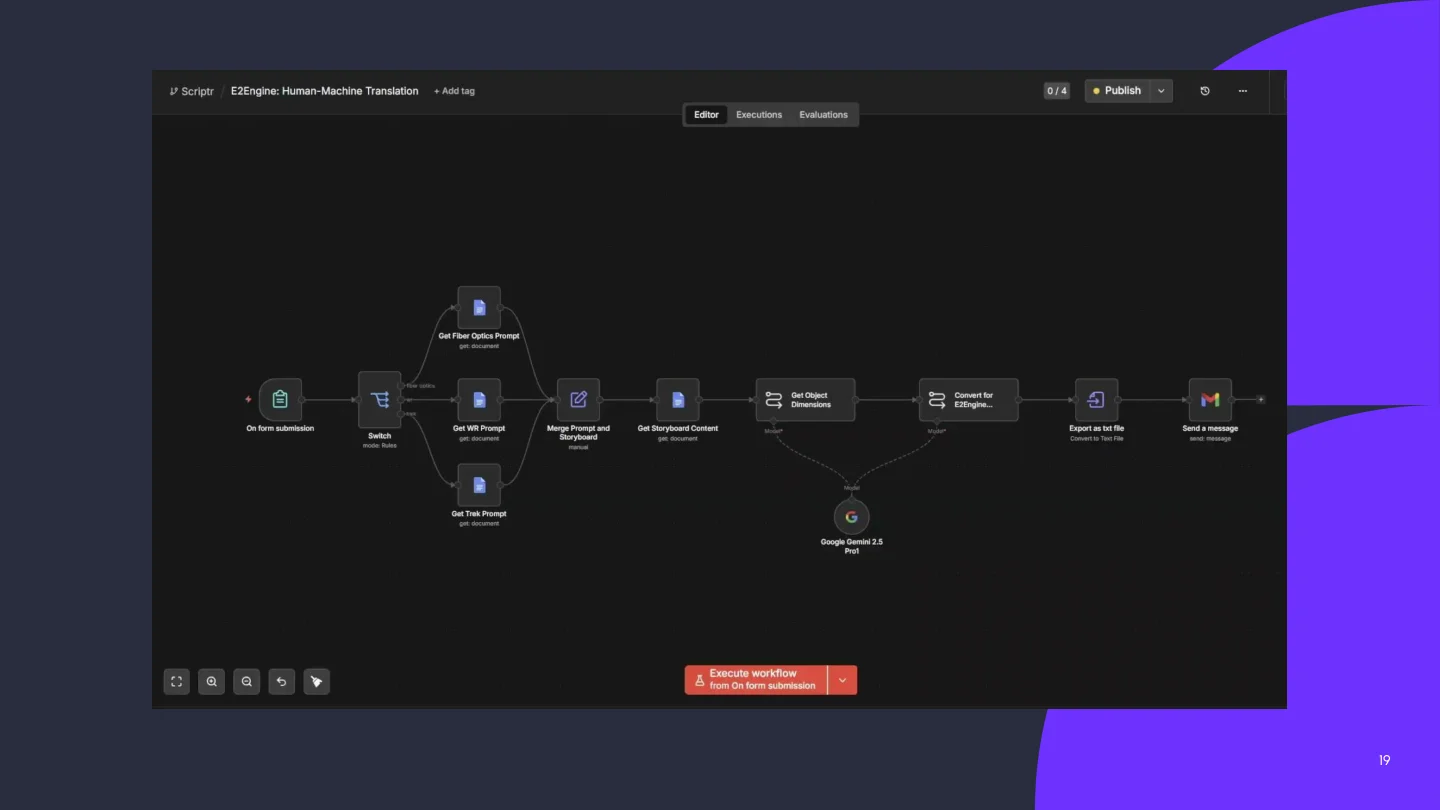Click the Publish button

coord(1117,91)
